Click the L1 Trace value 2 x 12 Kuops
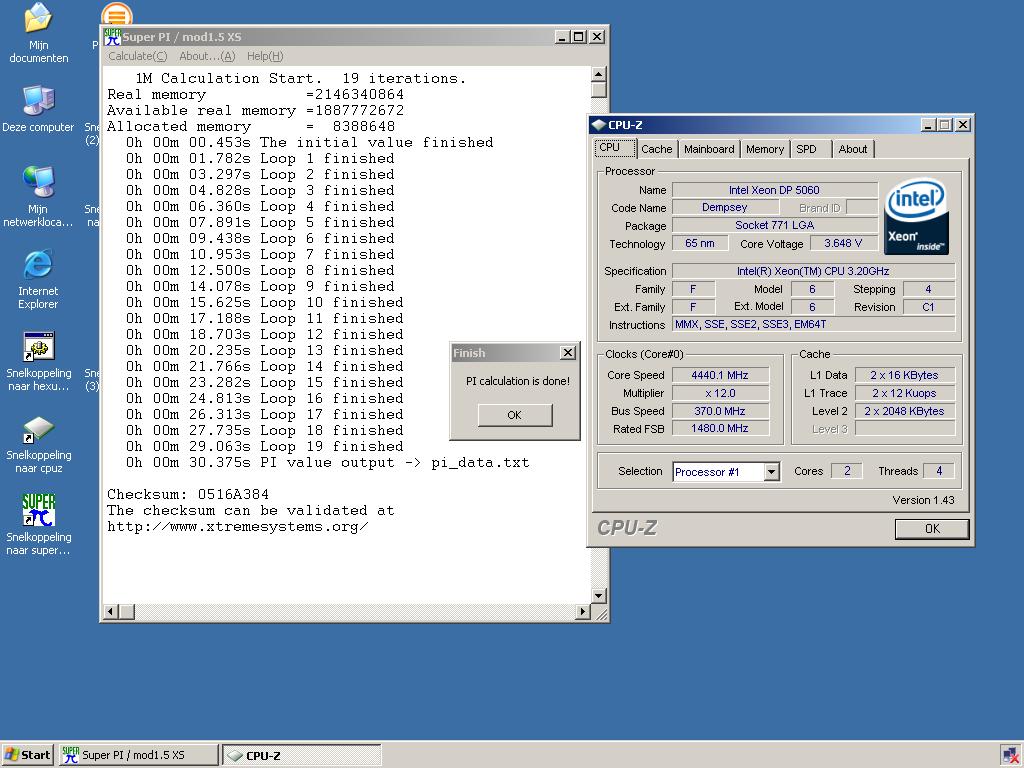The height and width of the screenshot is (768, 1024). click(904, 393)
